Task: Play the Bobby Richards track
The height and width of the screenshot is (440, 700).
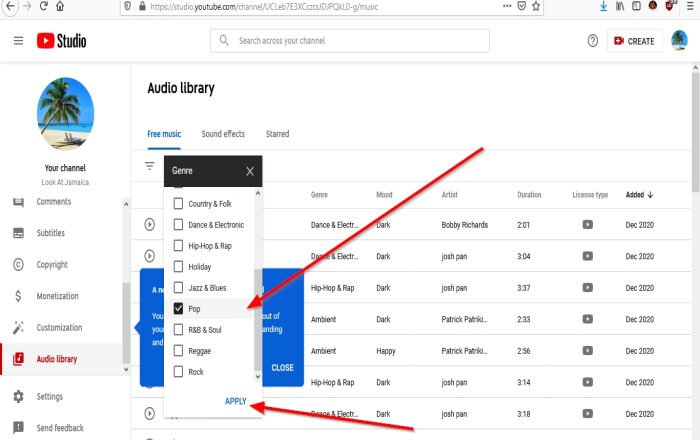Action: tap(150, 224)
